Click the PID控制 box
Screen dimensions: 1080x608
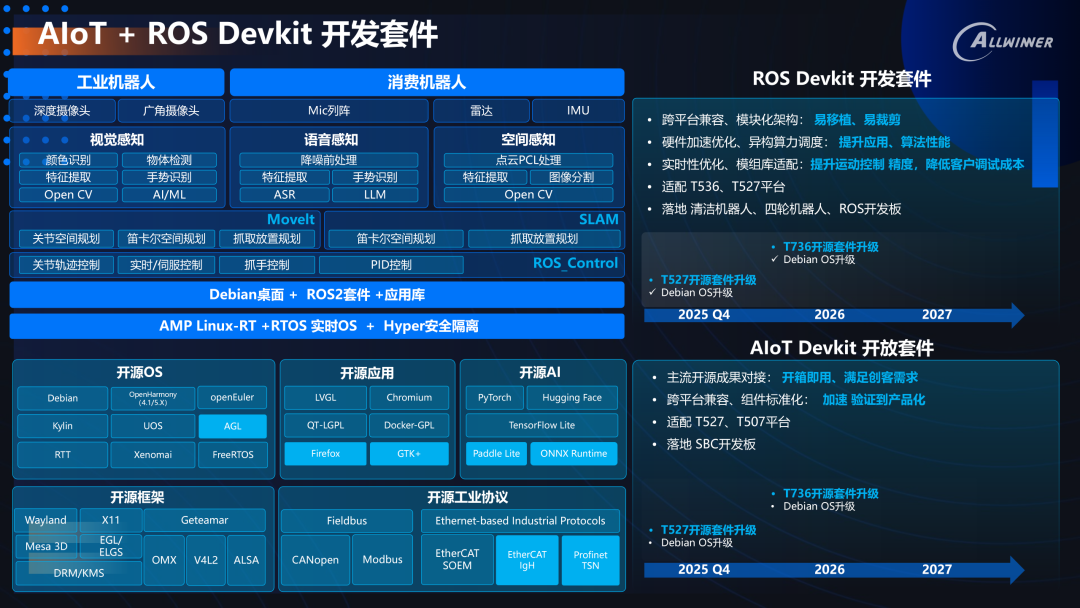391,265
